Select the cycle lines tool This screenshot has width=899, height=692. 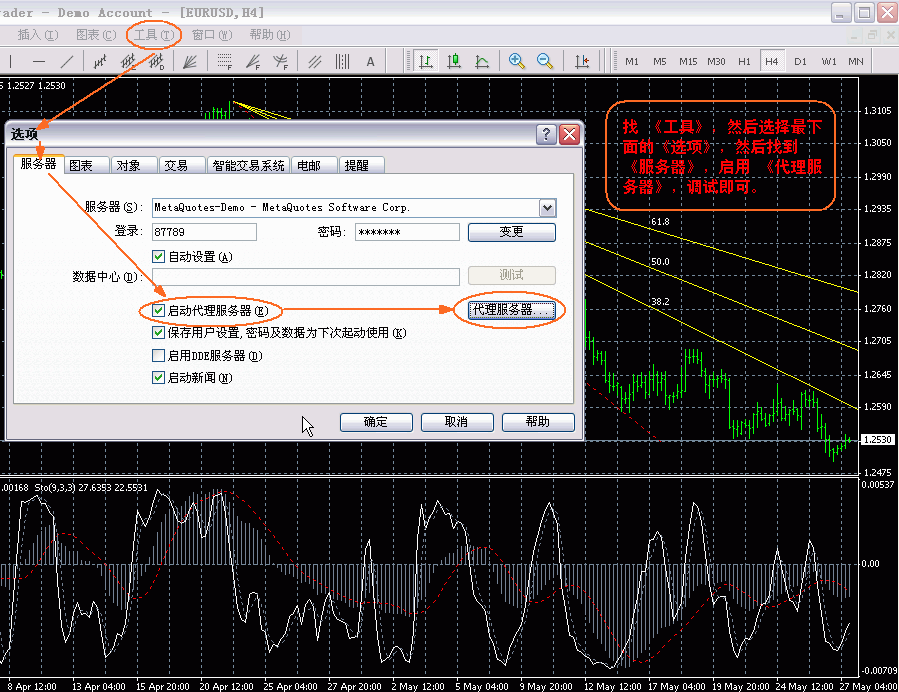[342, 61]
